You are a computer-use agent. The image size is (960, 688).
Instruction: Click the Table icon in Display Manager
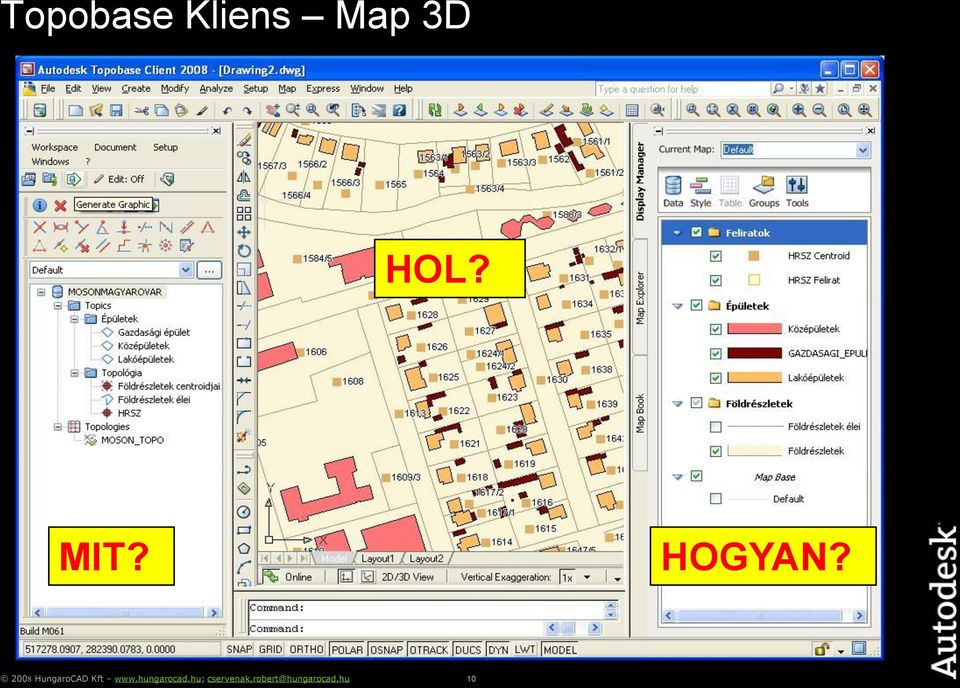[730, 192]
